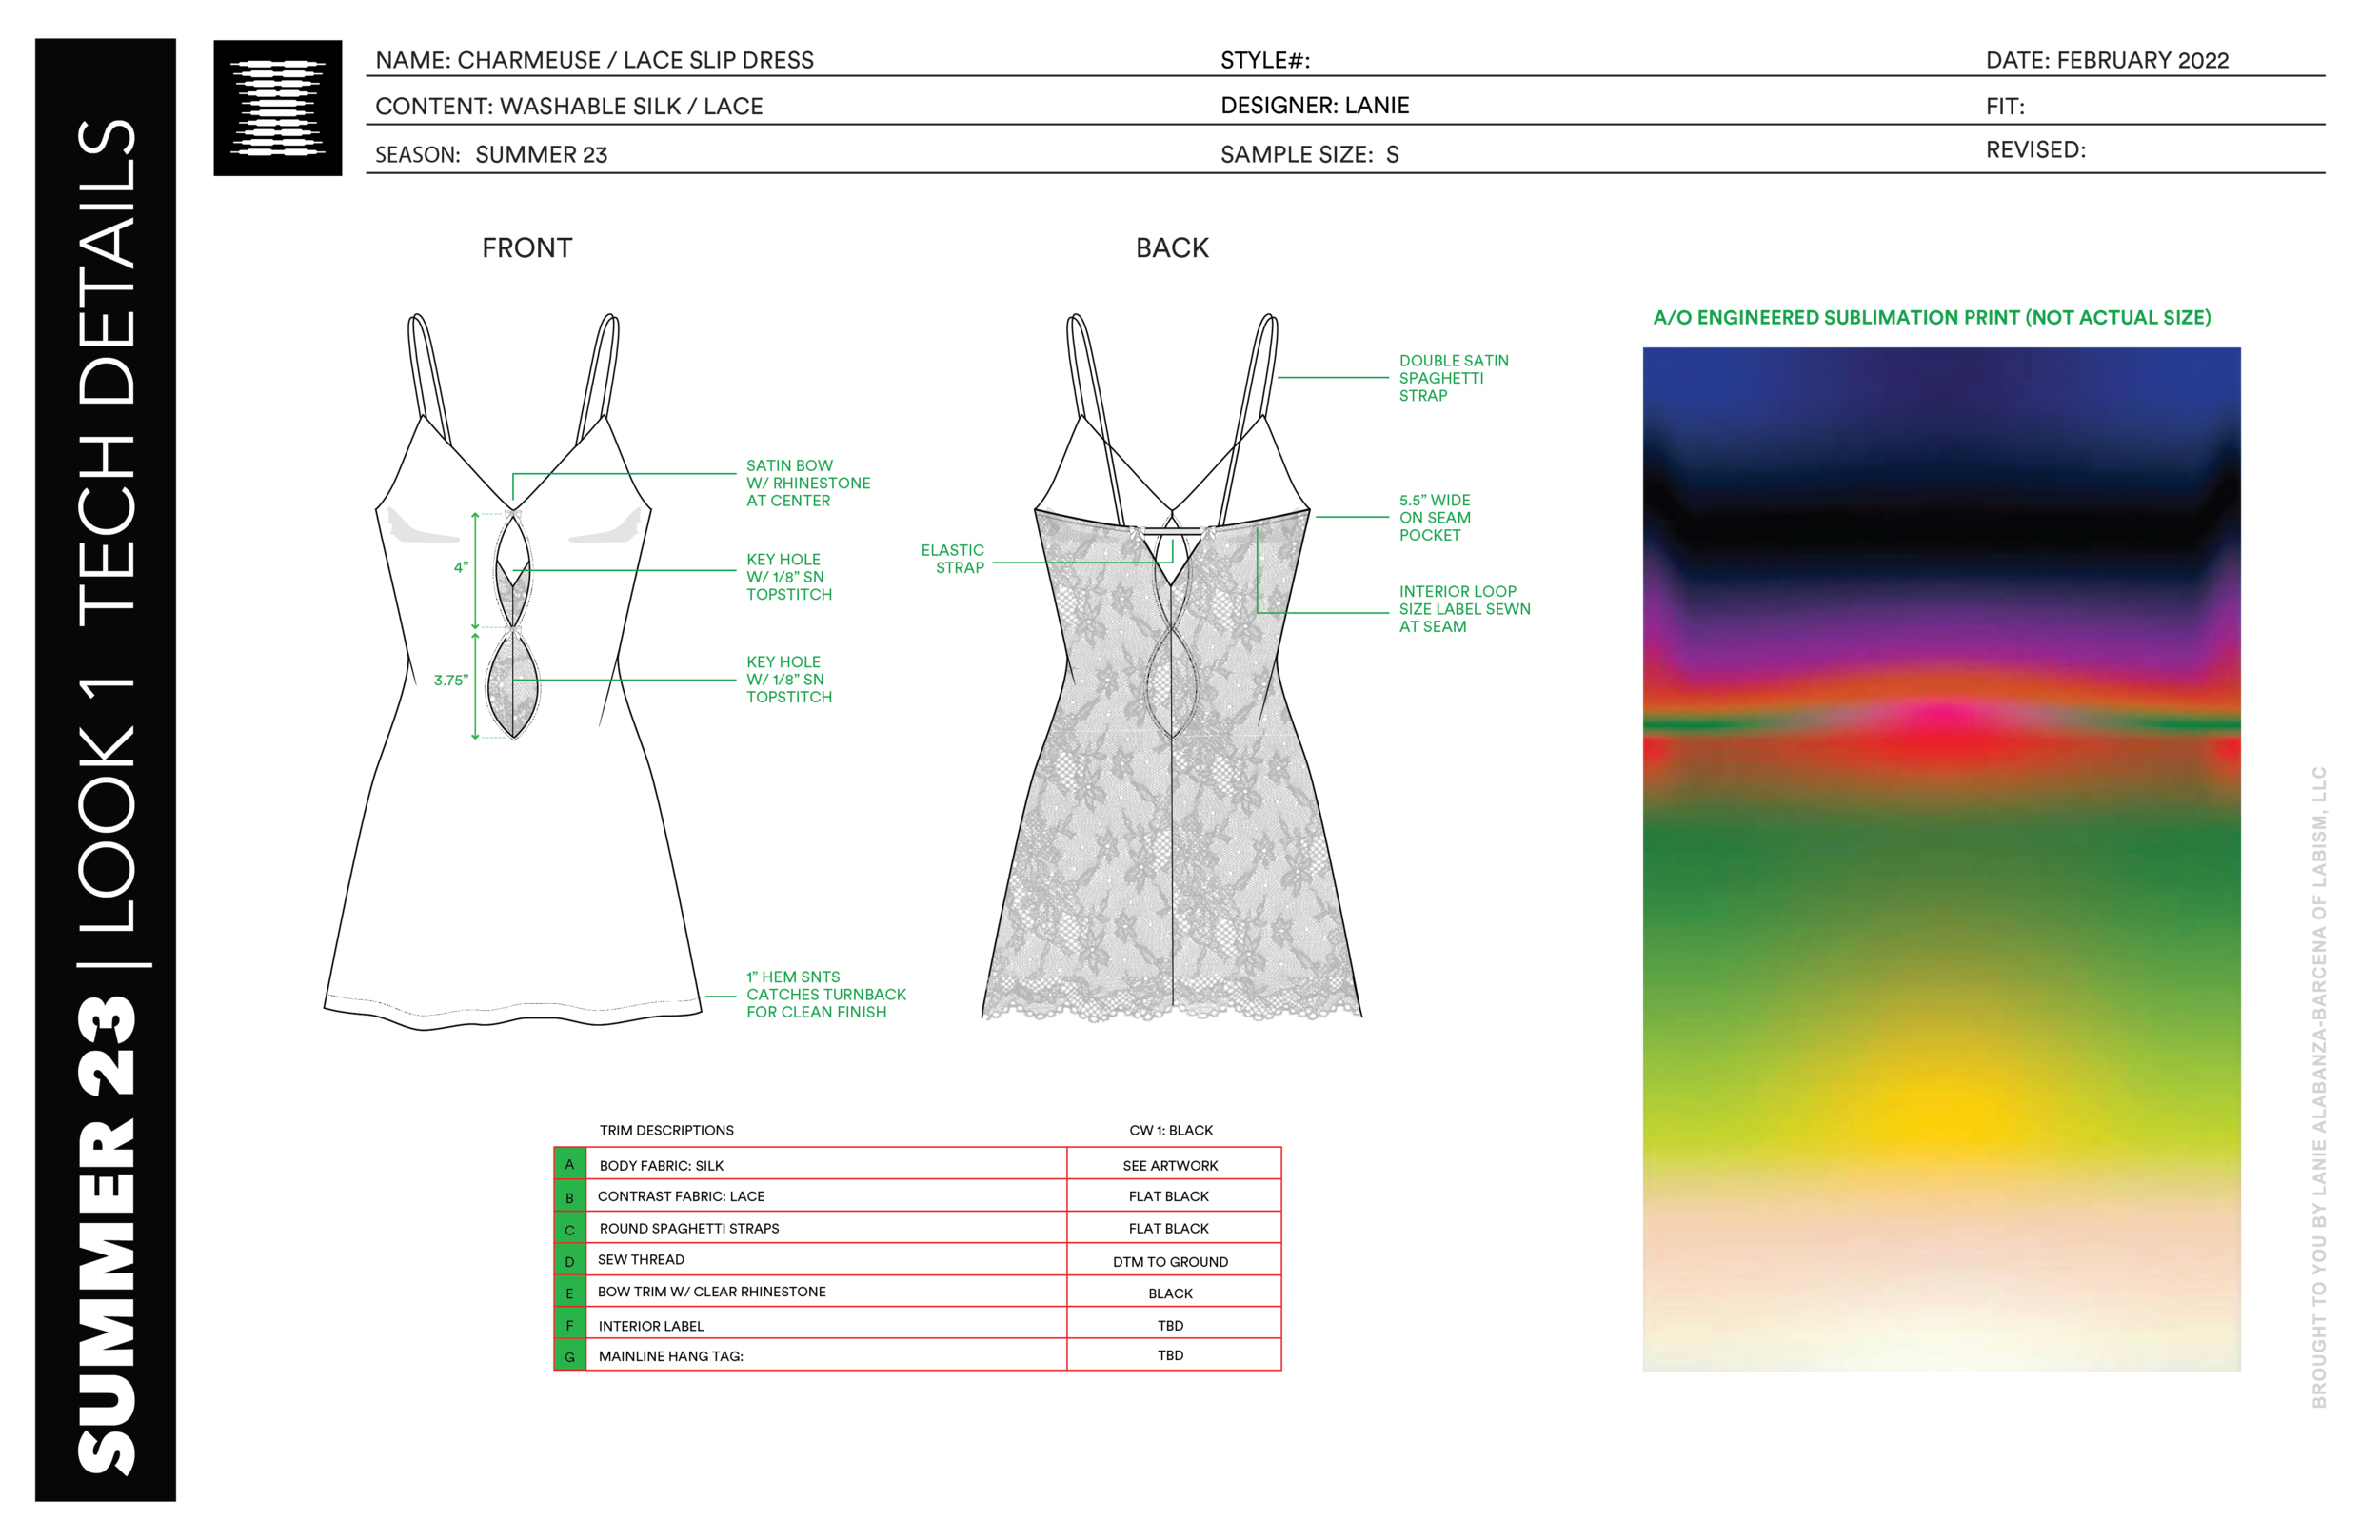Click 'CW 1: BLACK' column header
Image resolution: width=2380 pixels, height=1540 pixels.
pos(1171,1130)
